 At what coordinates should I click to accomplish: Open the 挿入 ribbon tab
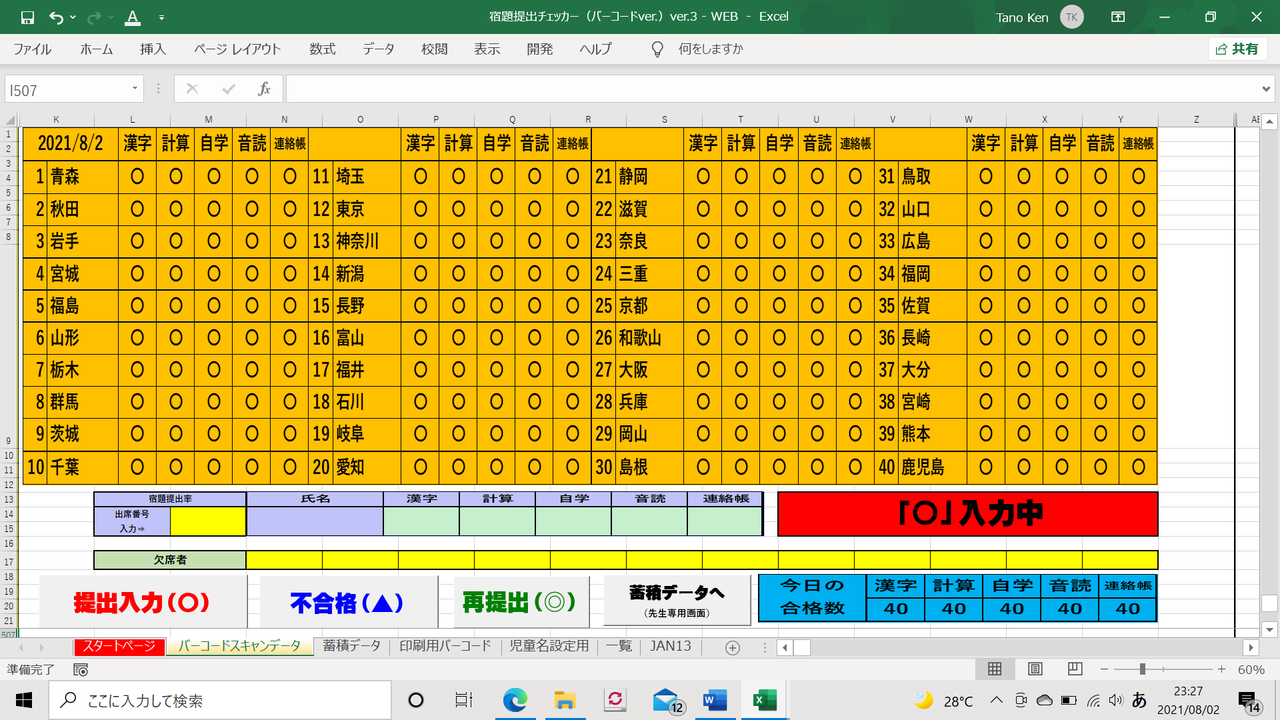(x=153, y=48)
